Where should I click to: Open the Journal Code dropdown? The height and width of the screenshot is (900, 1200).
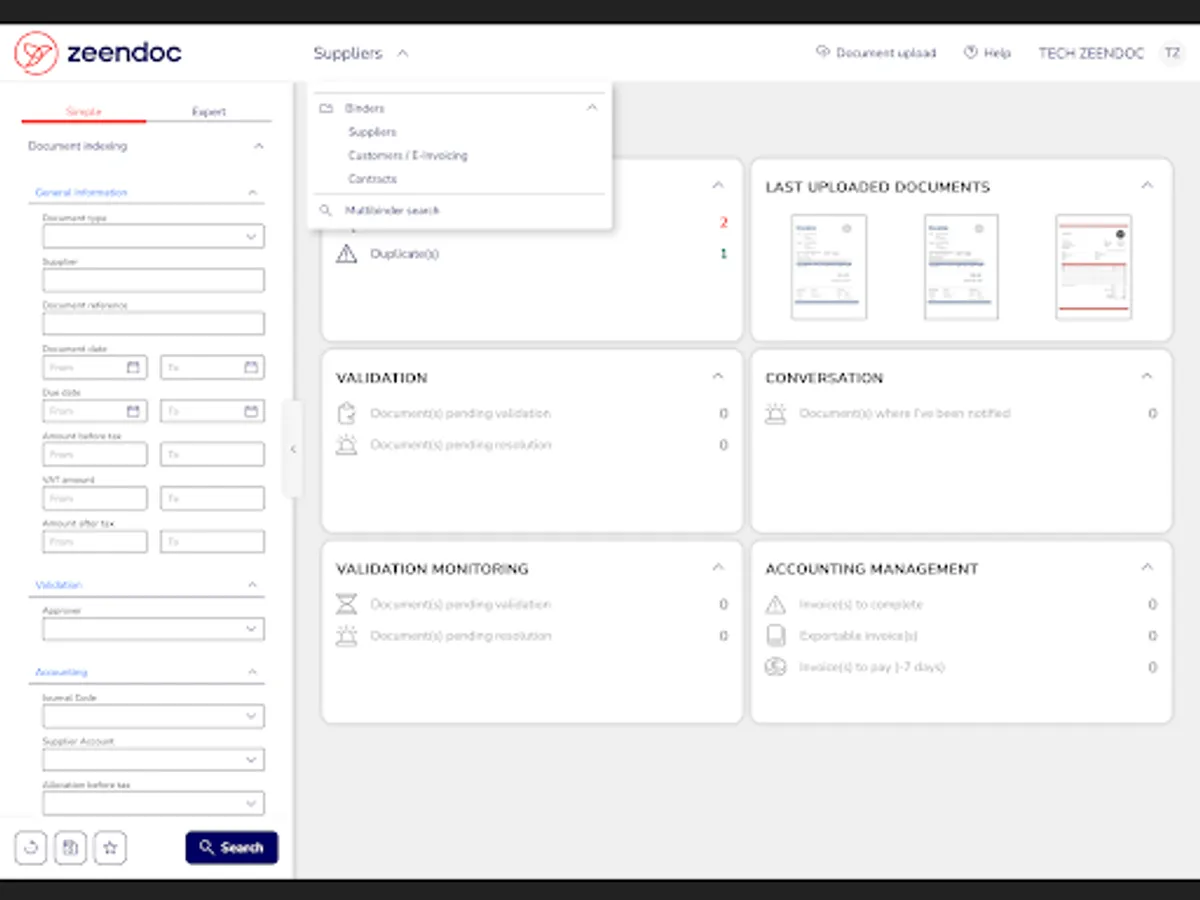tap(153, 715)
